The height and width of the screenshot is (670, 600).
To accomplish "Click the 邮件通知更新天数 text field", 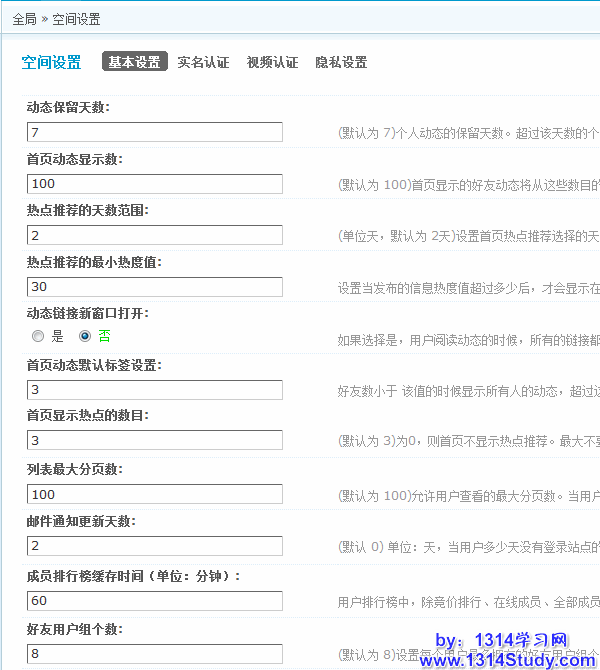I will pyautogui.click(x=155, y=546).
